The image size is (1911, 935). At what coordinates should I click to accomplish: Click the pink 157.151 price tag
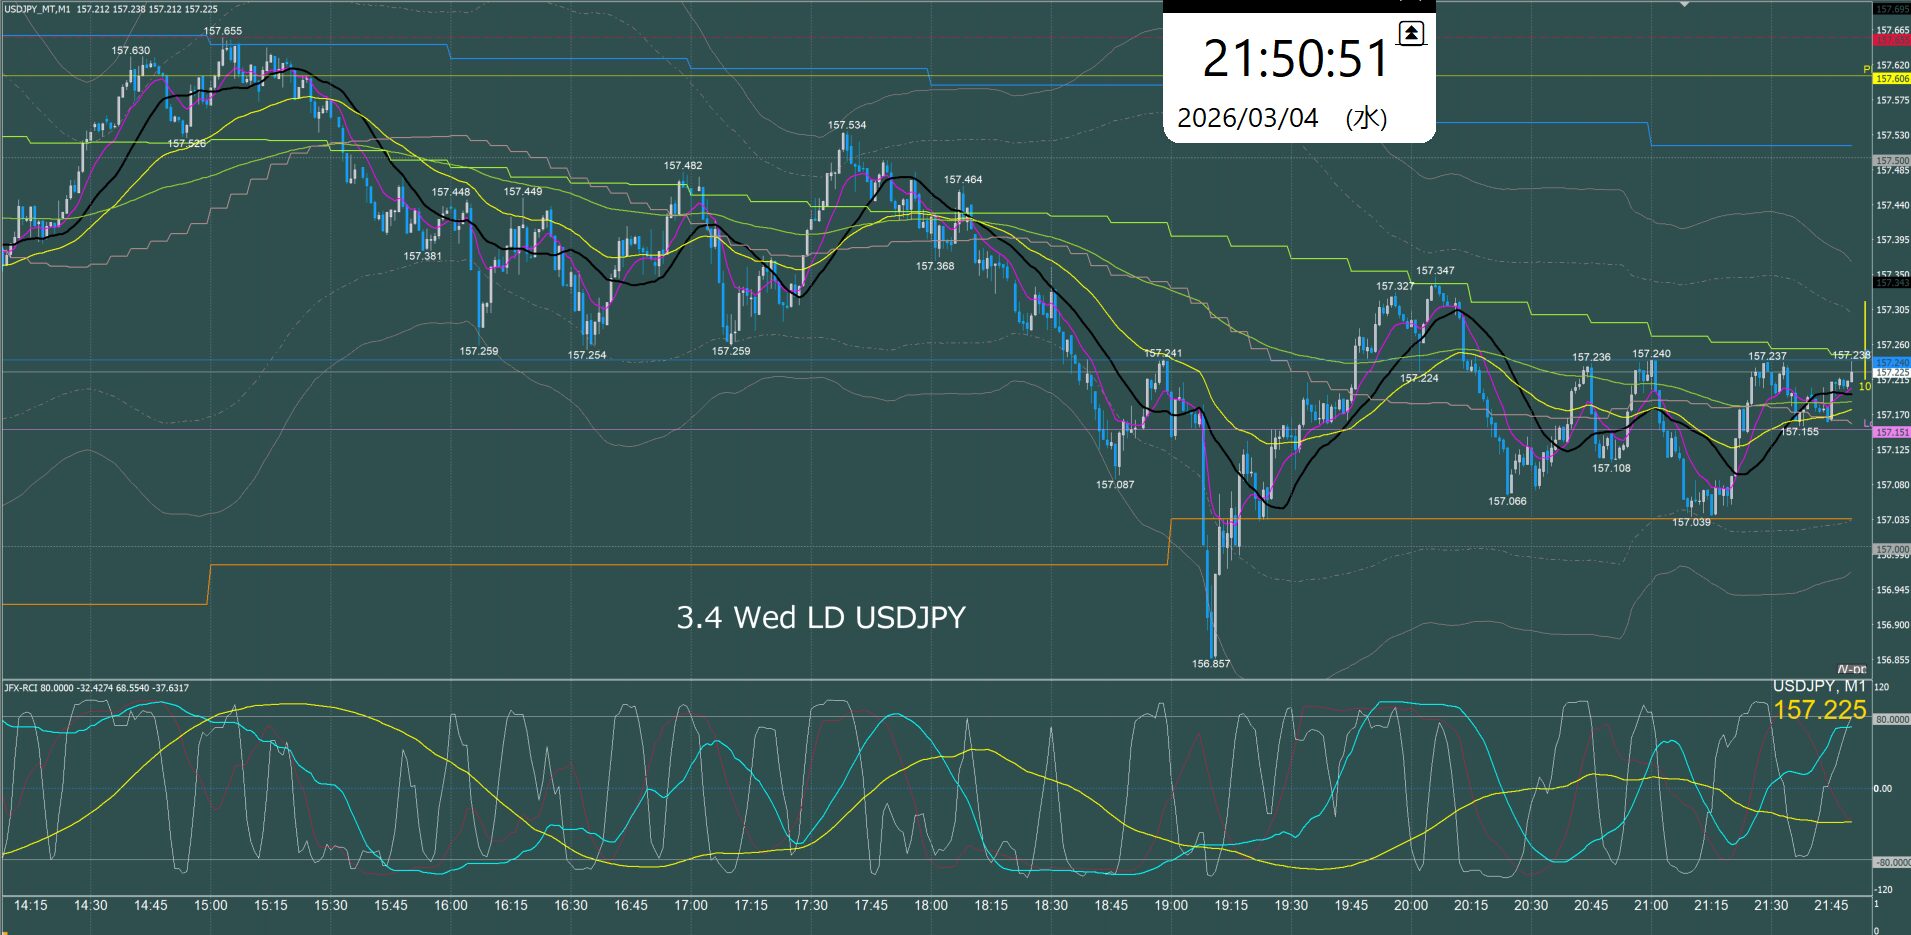pos(1891,433)
